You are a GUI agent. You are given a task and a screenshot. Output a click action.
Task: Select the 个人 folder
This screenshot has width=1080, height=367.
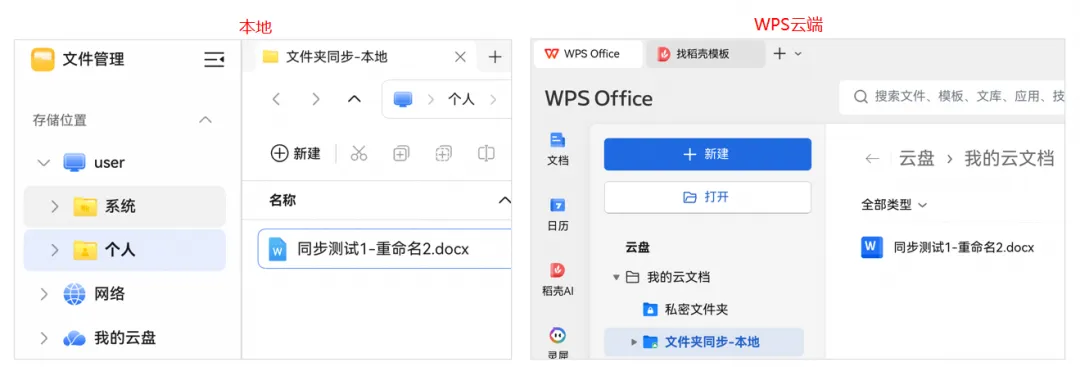124,250
